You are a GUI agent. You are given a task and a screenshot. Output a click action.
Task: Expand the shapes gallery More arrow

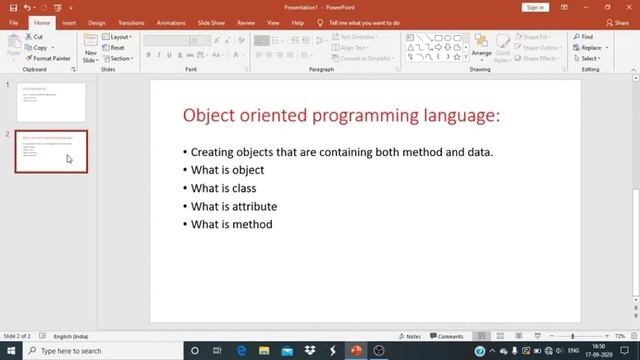point(466,57)
